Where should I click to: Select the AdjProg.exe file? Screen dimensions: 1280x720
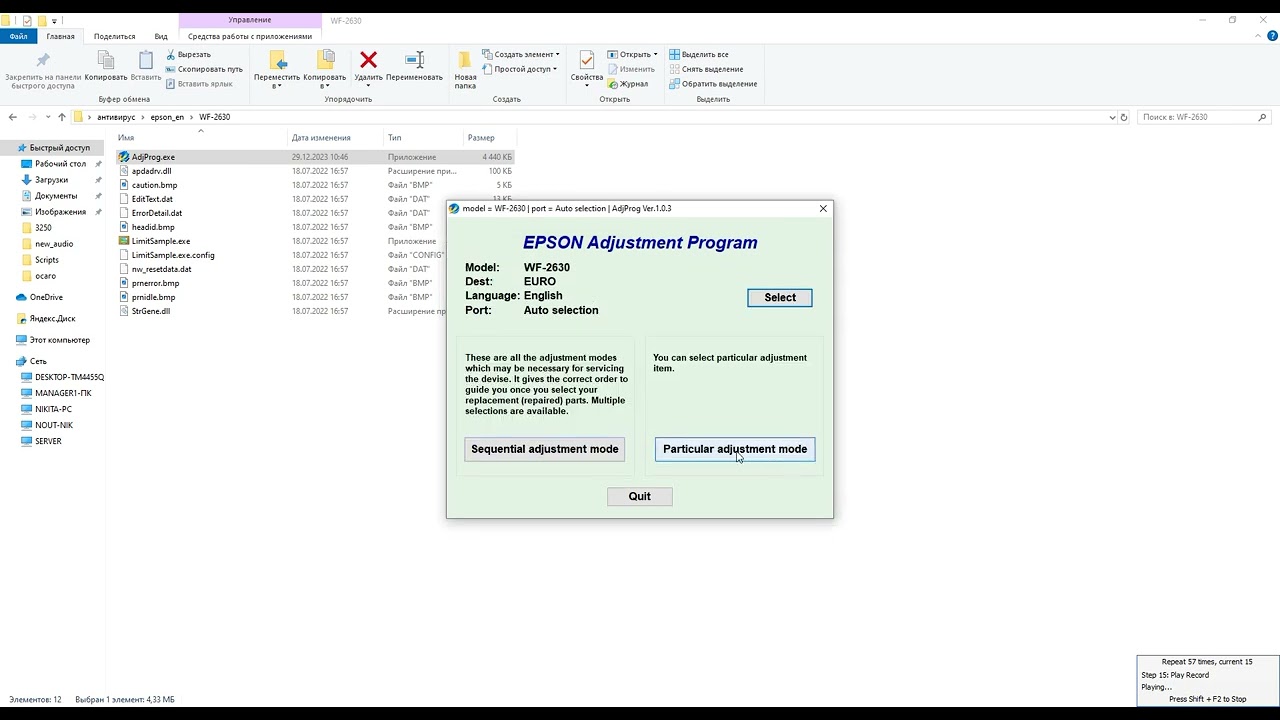153,157
